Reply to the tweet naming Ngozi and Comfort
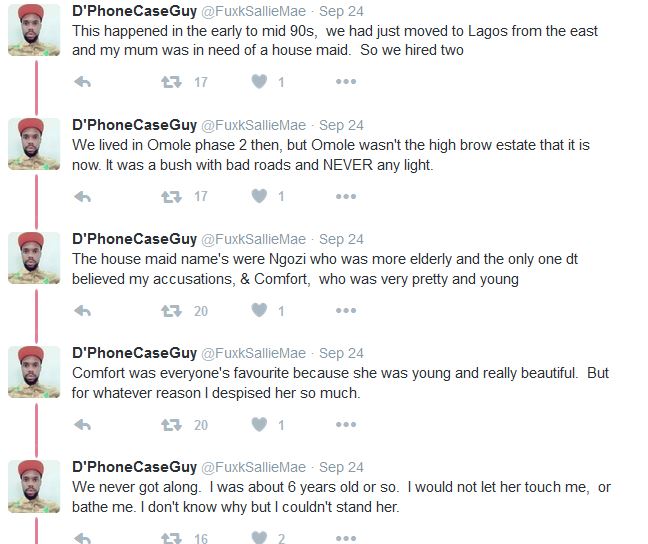This screenshot has height=544, width=648. point(83,311)
